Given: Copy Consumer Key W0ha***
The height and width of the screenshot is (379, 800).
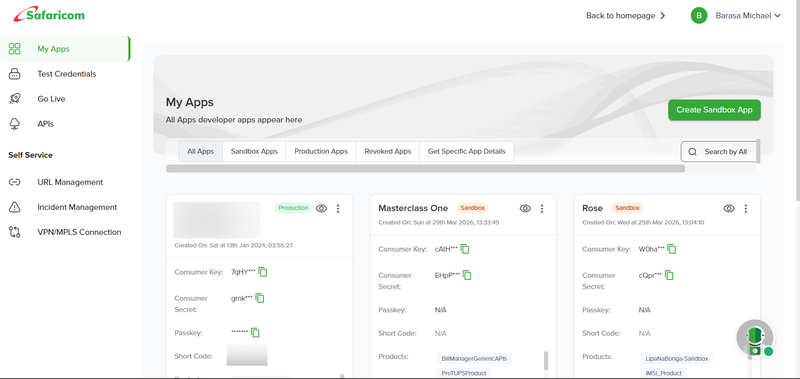Looking at the screenshot, I should coord(672,249).
